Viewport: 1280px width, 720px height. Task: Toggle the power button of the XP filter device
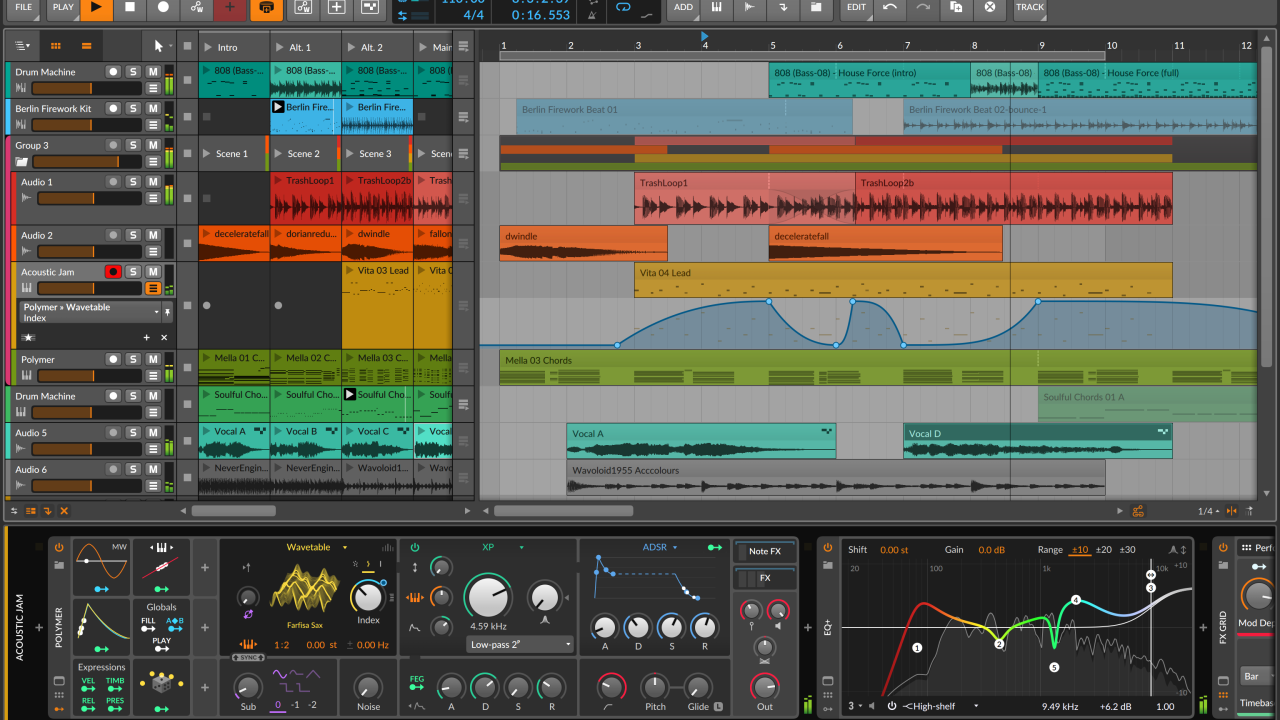[414, 547]
